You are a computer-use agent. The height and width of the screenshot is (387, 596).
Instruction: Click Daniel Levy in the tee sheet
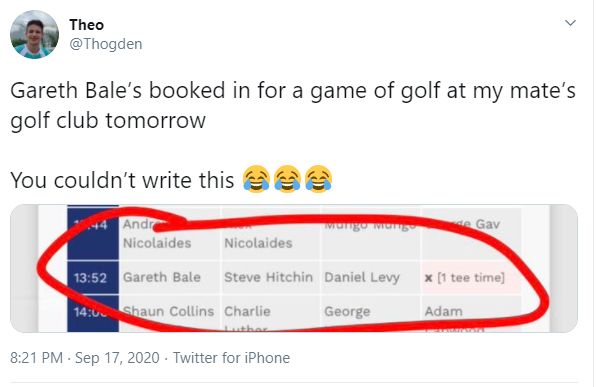pos(362,278)
